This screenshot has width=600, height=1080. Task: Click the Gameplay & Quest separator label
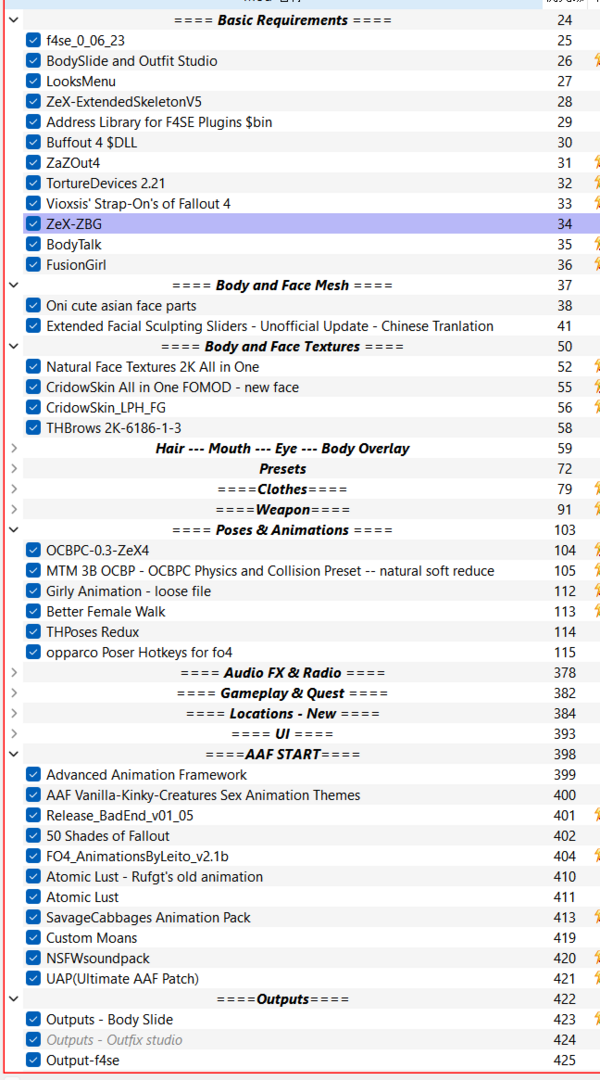click(282, 693)
